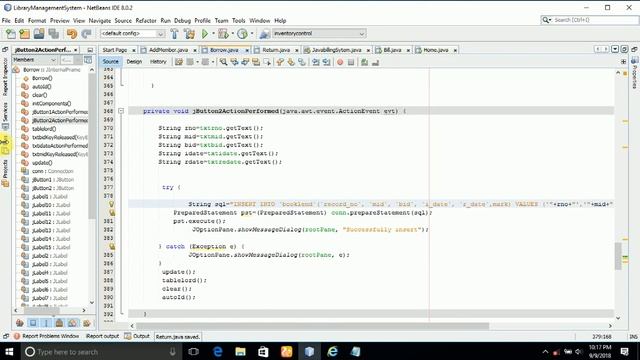
Task: Open the Navigate menu
Action: [x=100, y=20]
